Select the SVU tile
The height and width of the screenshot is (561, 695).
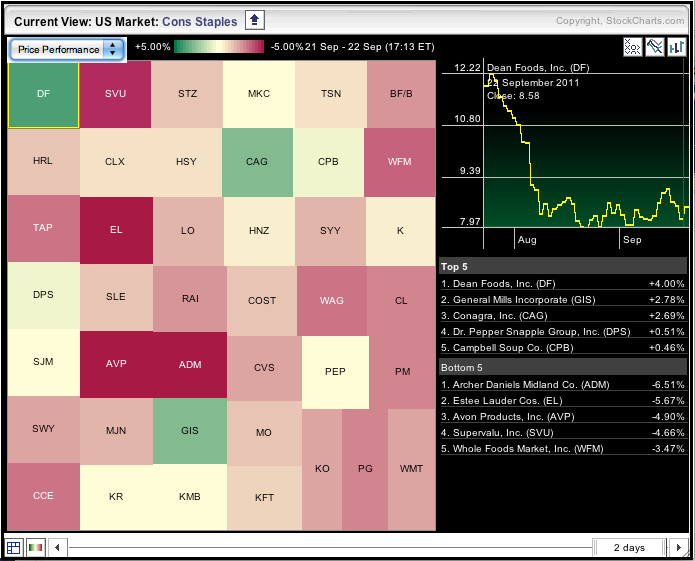click(x=115, y=94)
